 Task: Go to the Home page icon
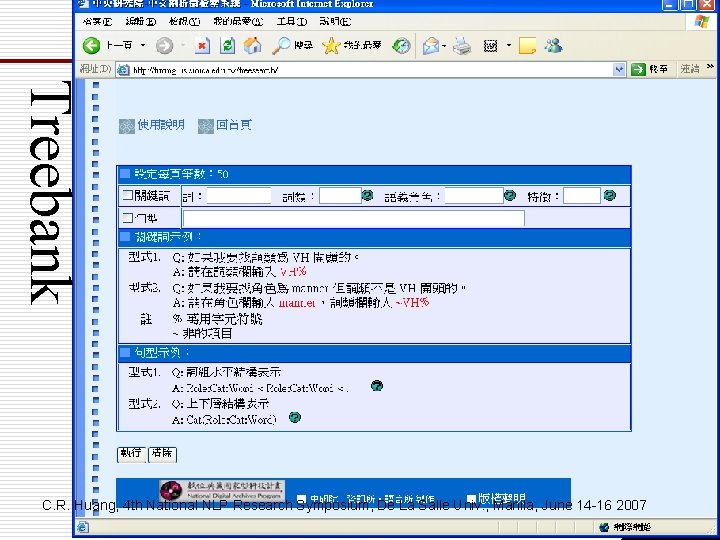point(253,45)
